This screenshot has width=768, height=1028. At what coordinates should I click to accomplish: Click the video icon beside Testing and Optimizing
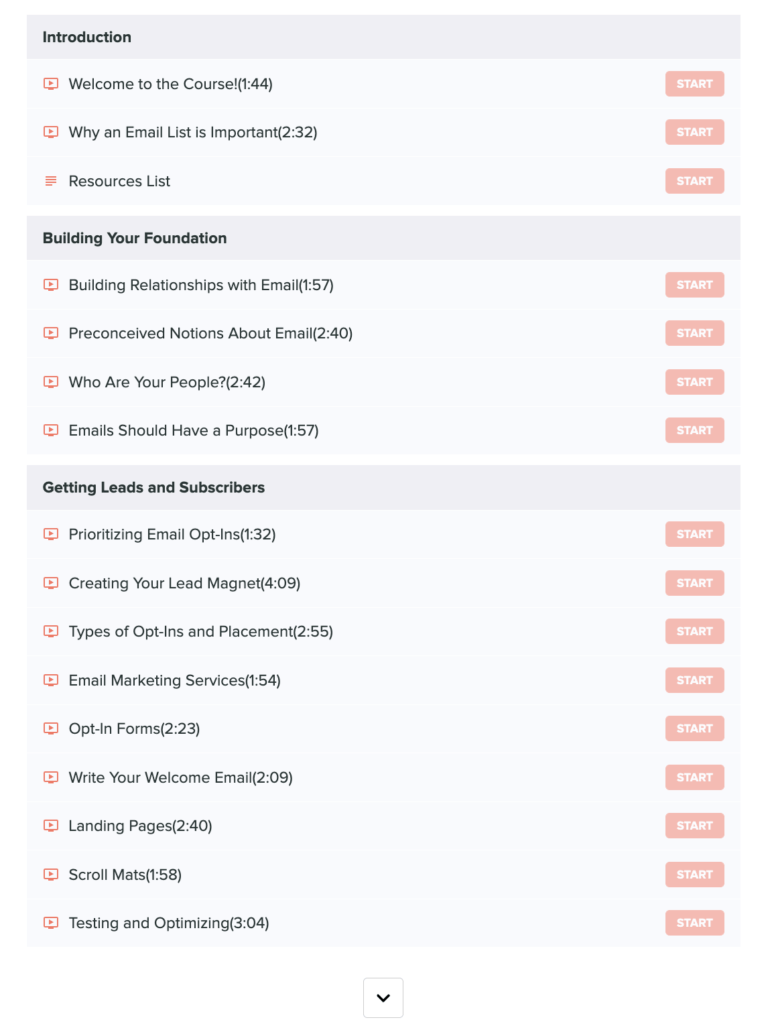click(x=51, y=923)
